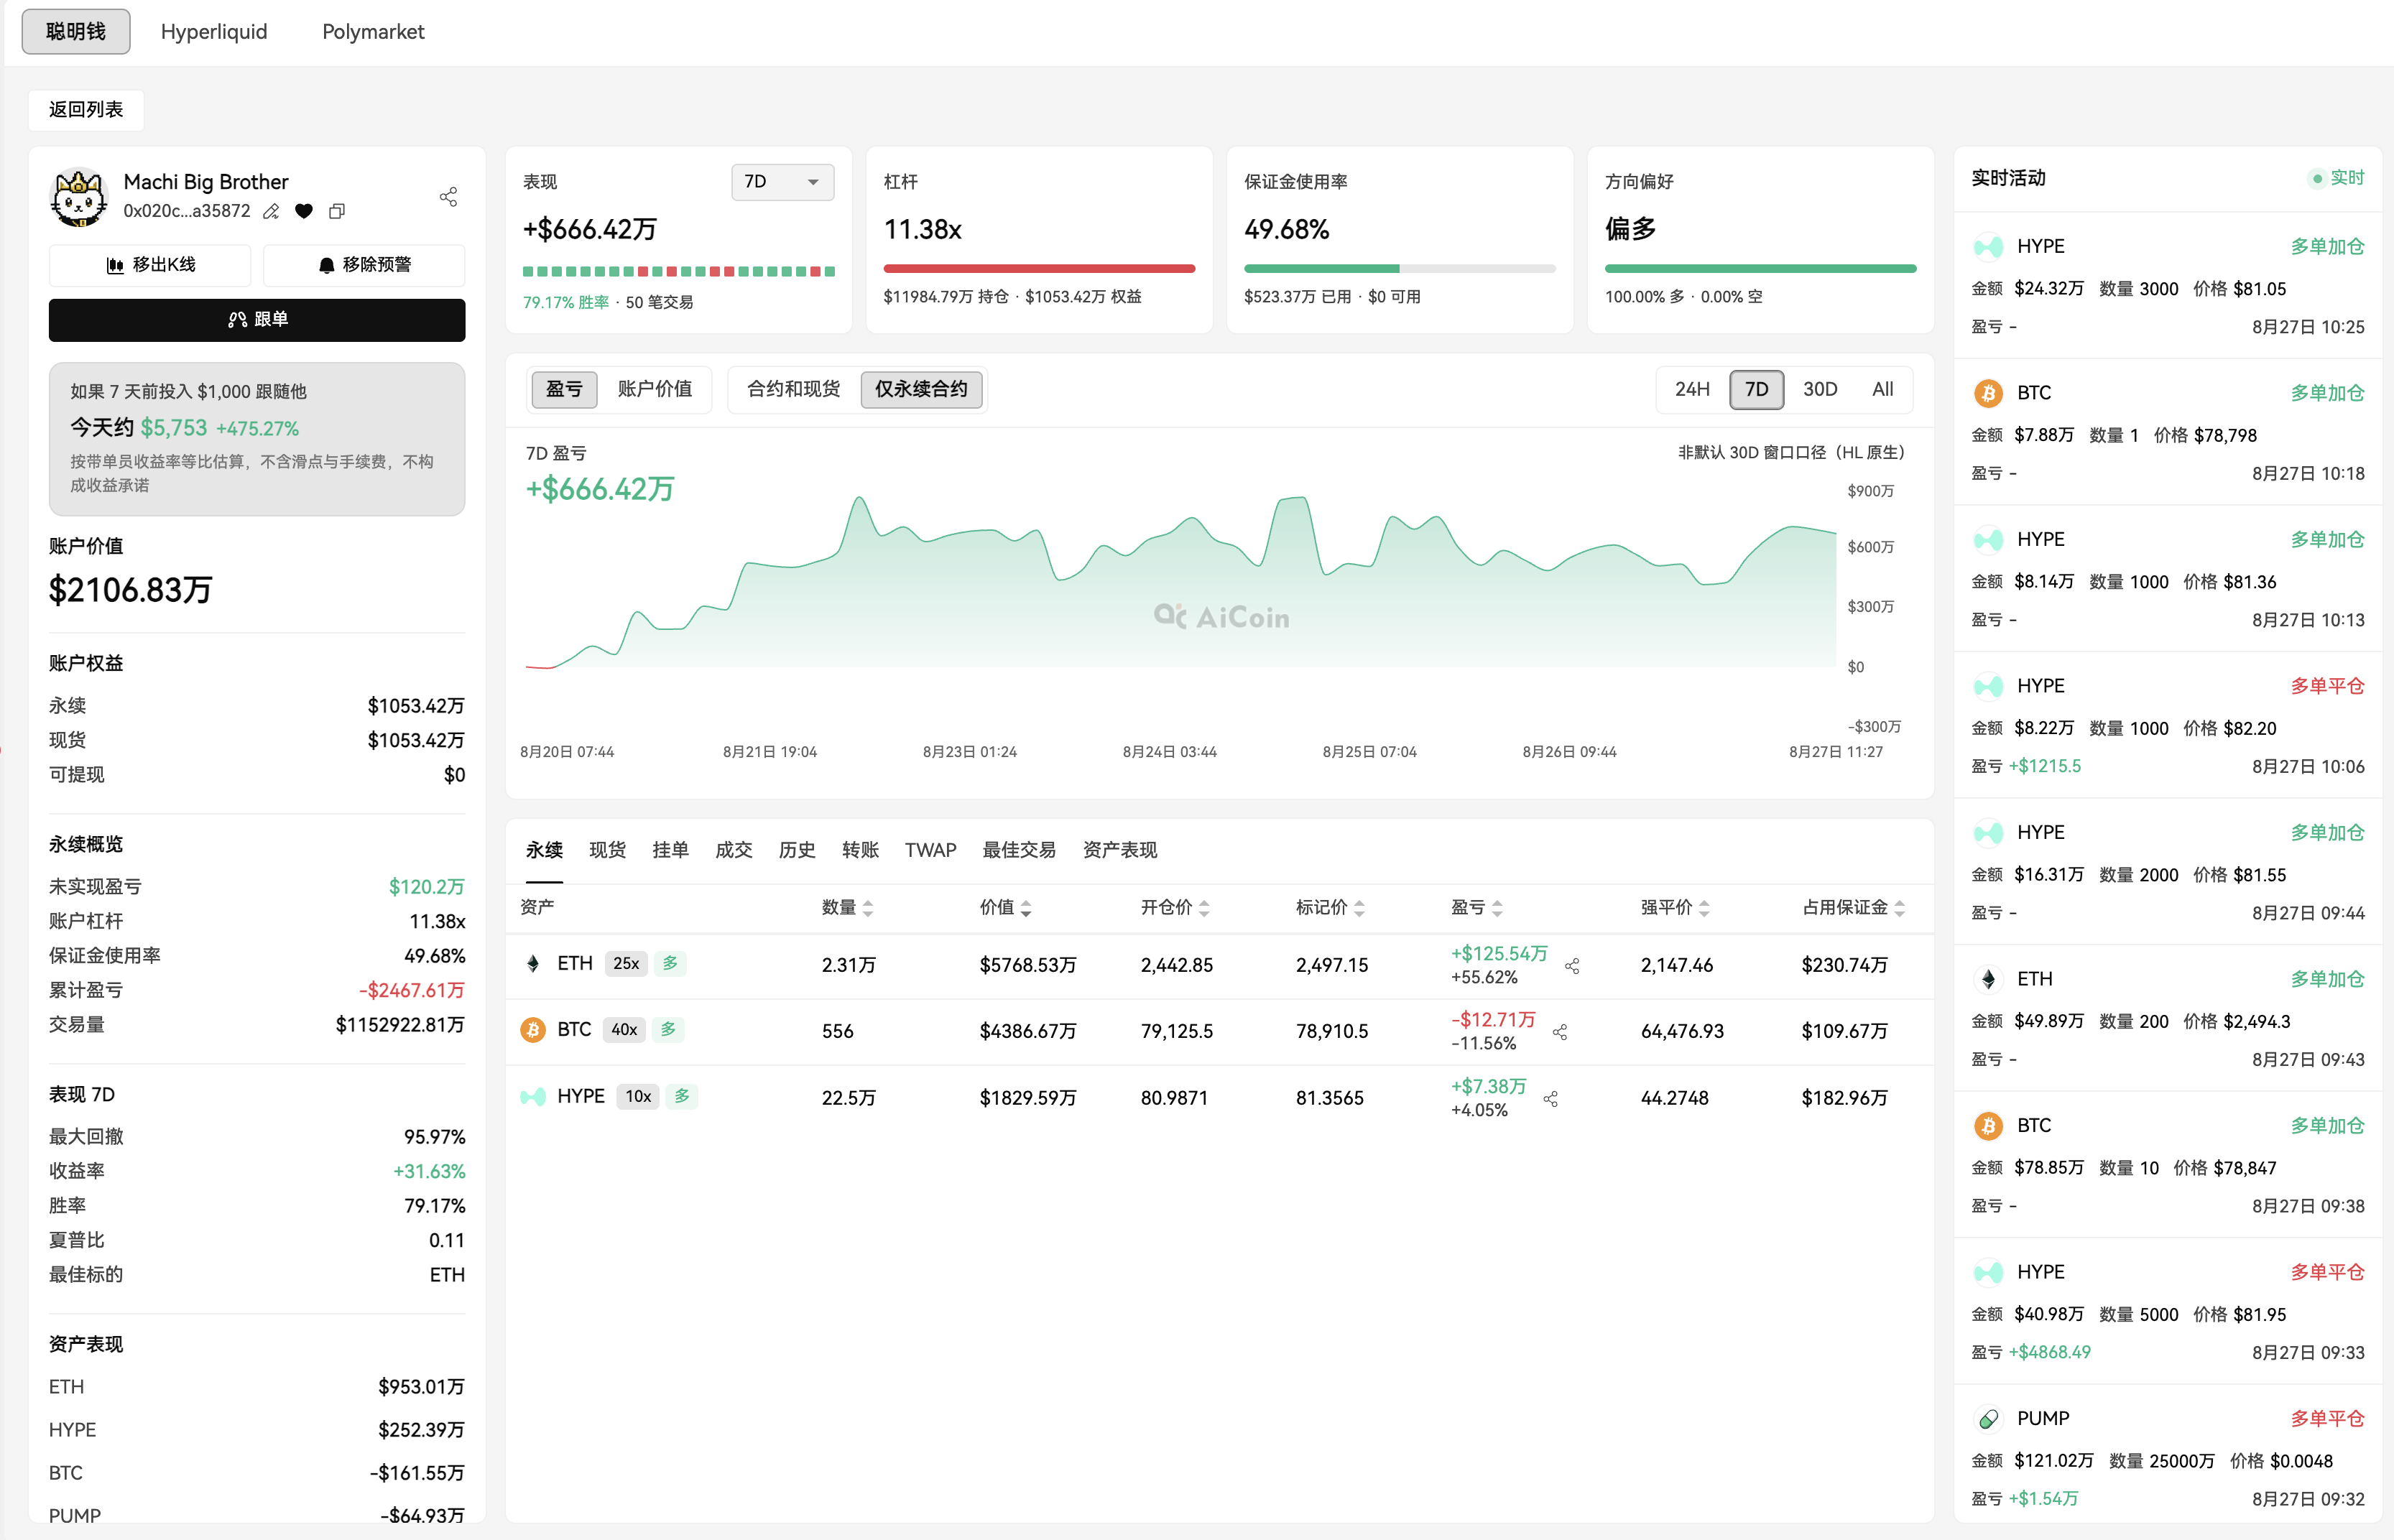
Task: Click the red 杠杆 11.38x progress bar
Action: tap(1039, 269)
